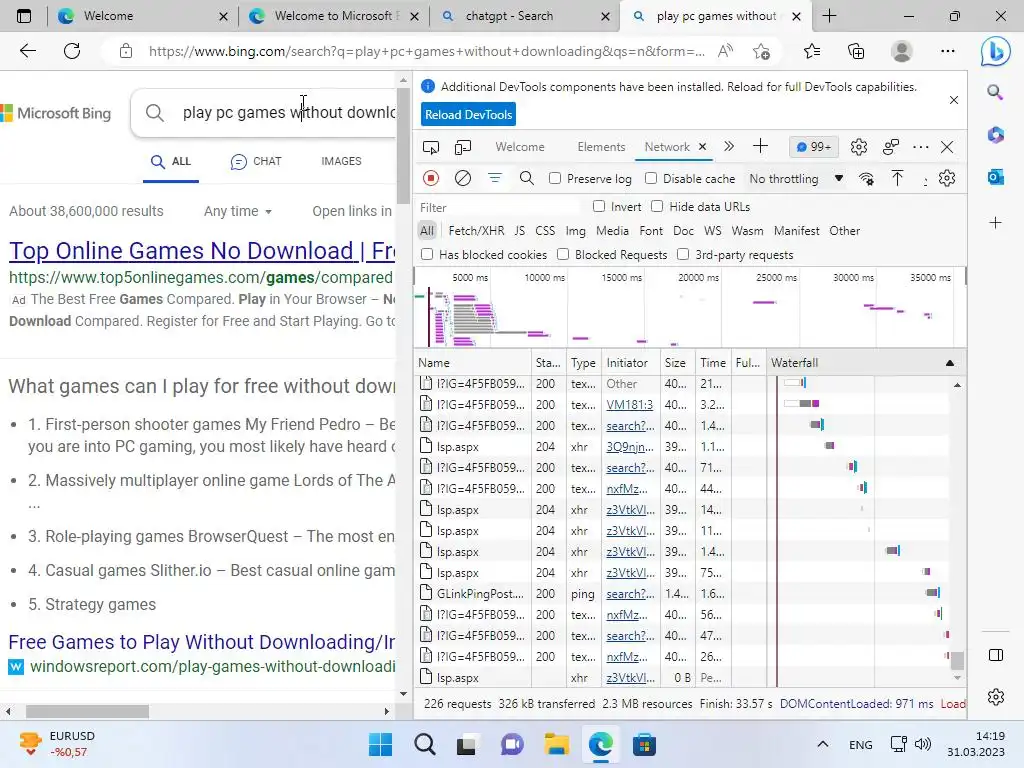The image size is (1024, 768).
Task: Add a new DevTools tool with plus icon
Action: [760, 146]
